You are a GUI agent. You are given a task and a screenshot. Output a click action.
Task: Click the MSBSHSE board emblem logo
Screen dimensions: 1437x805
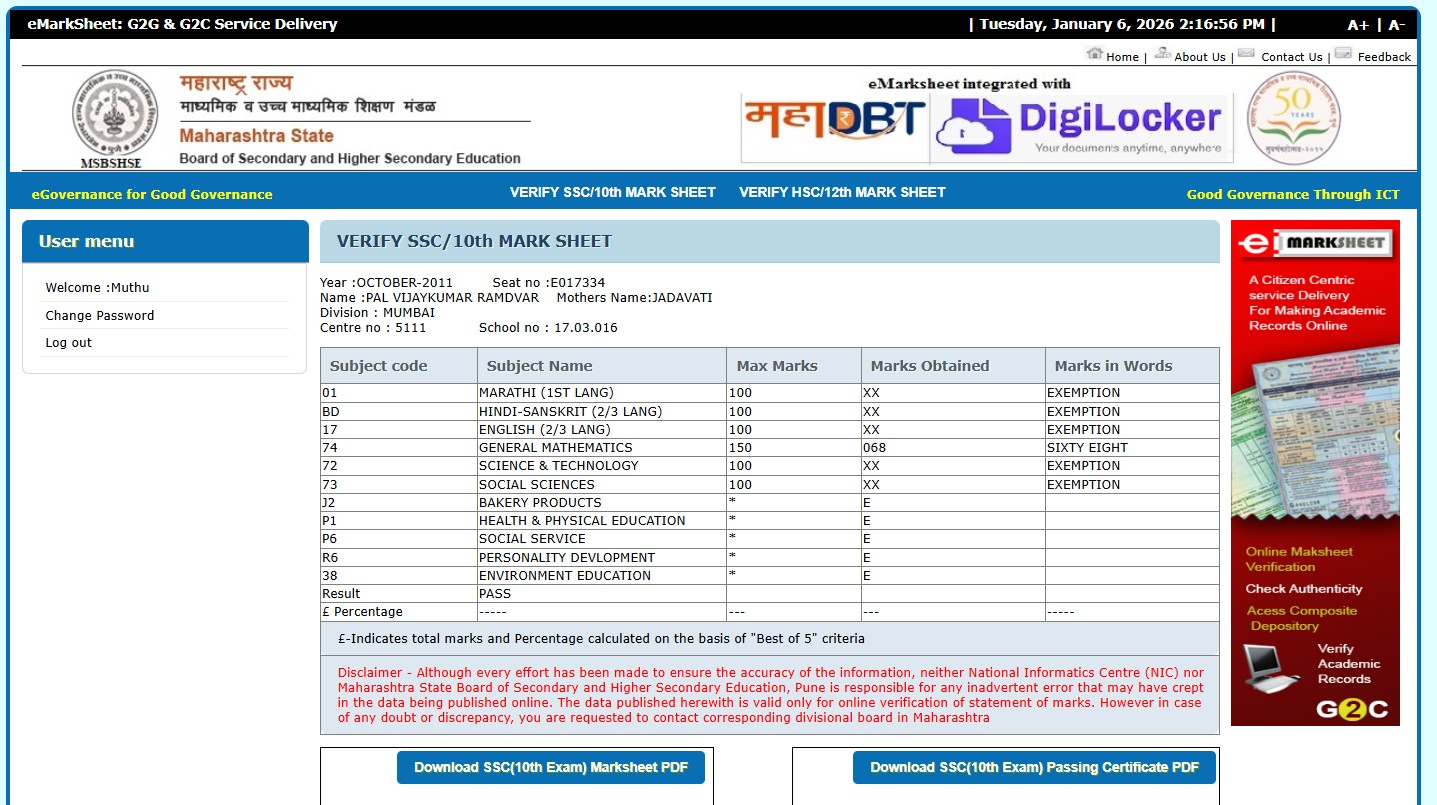115,112
